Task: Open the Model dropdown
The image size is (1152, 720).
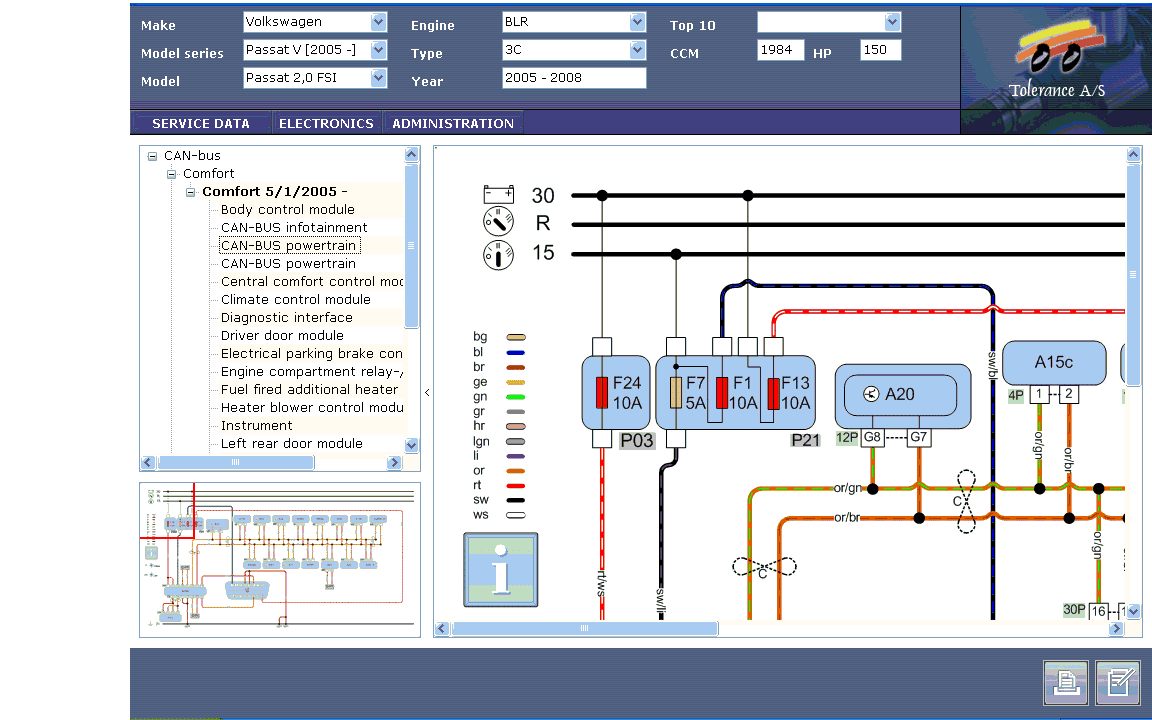Action: 378,78
